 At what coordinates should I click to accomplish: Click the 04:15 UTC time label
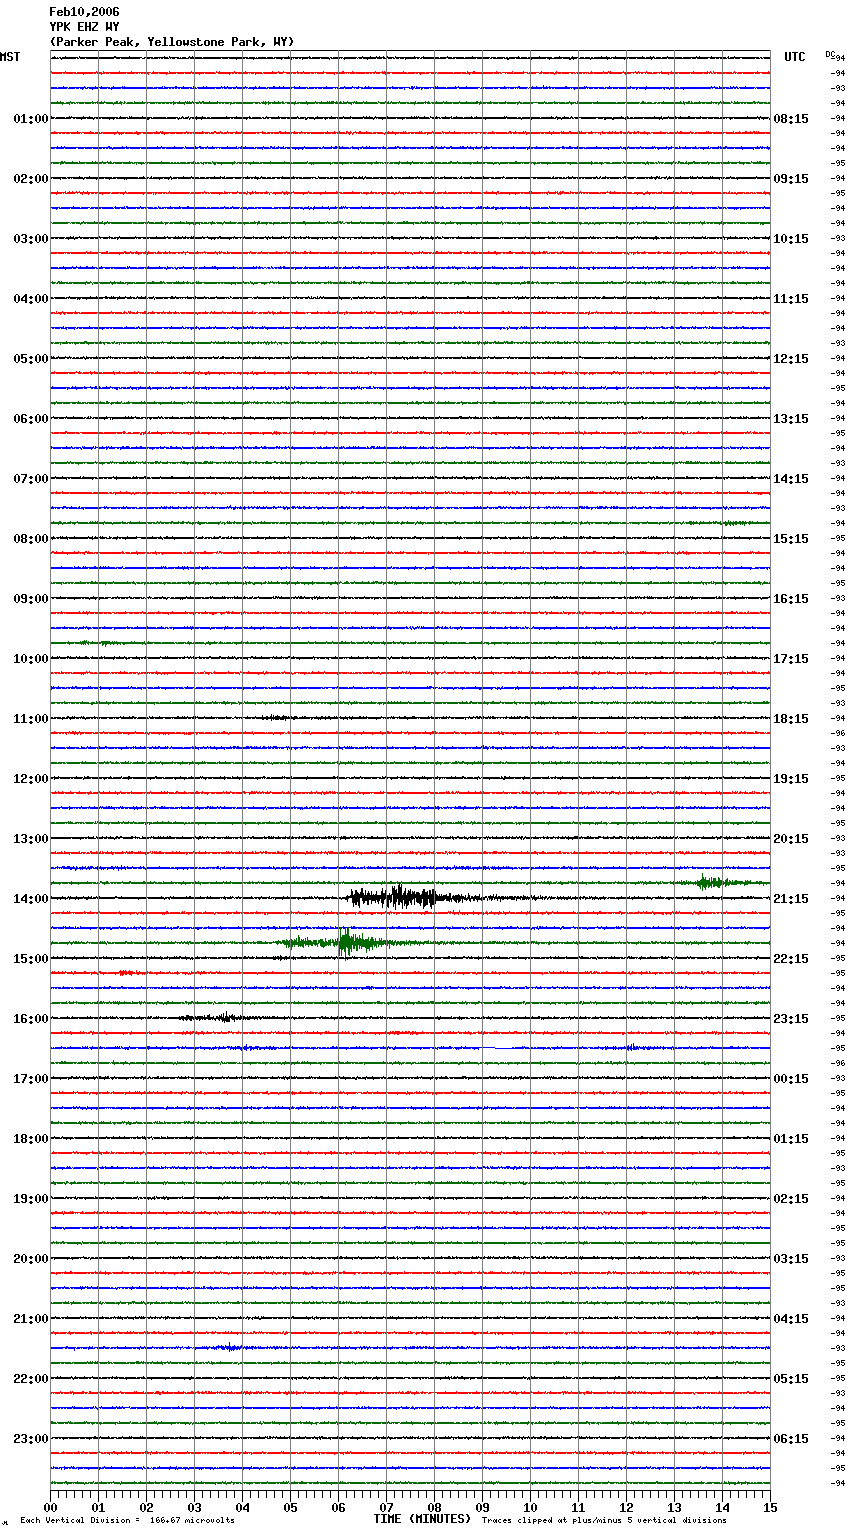pos(791,1319)
